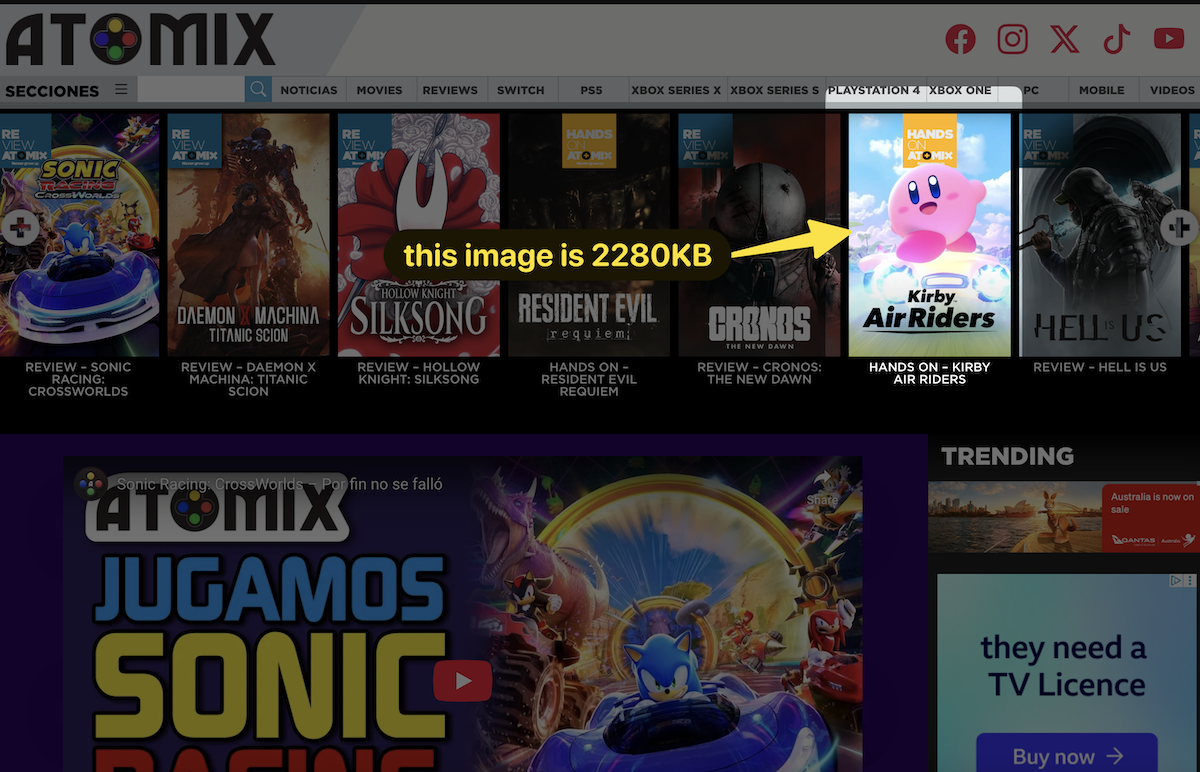Image resolution: width=1200 pixels, height=772 pixels.
Task: Click the Secciones label
Action: pos(52,90)
